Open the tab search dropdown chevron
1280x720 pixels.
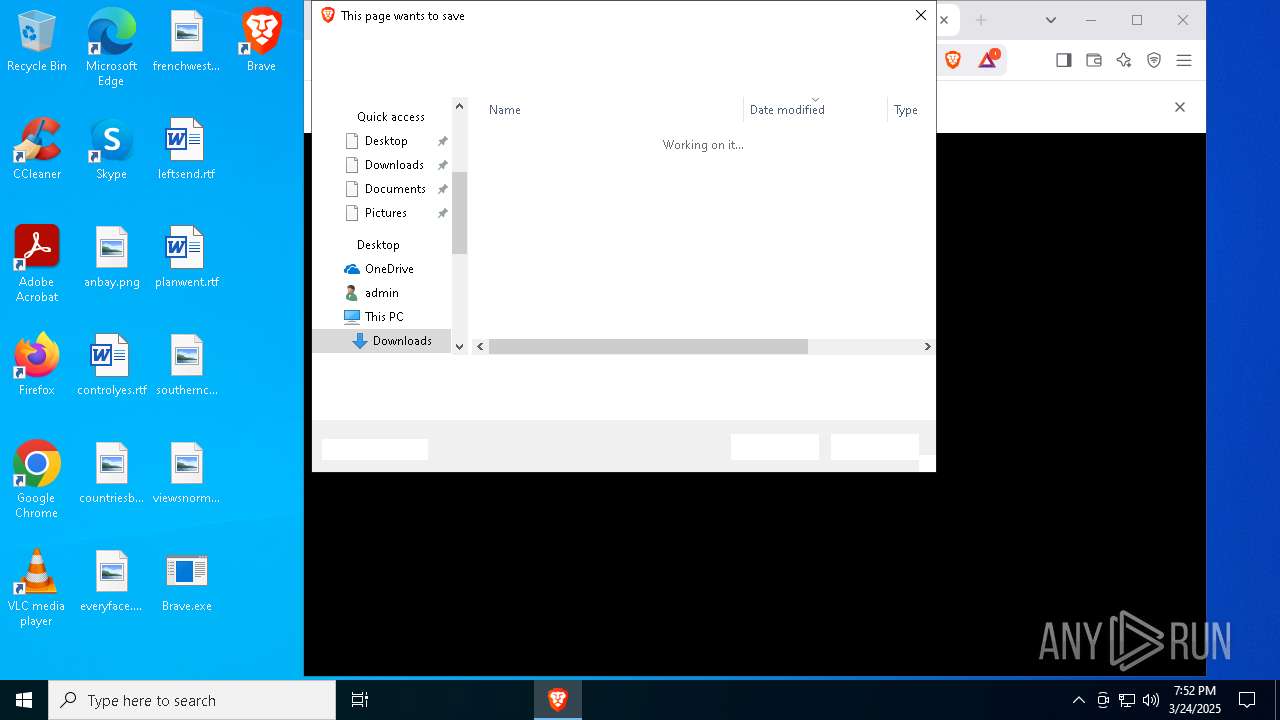(1051, 20)
